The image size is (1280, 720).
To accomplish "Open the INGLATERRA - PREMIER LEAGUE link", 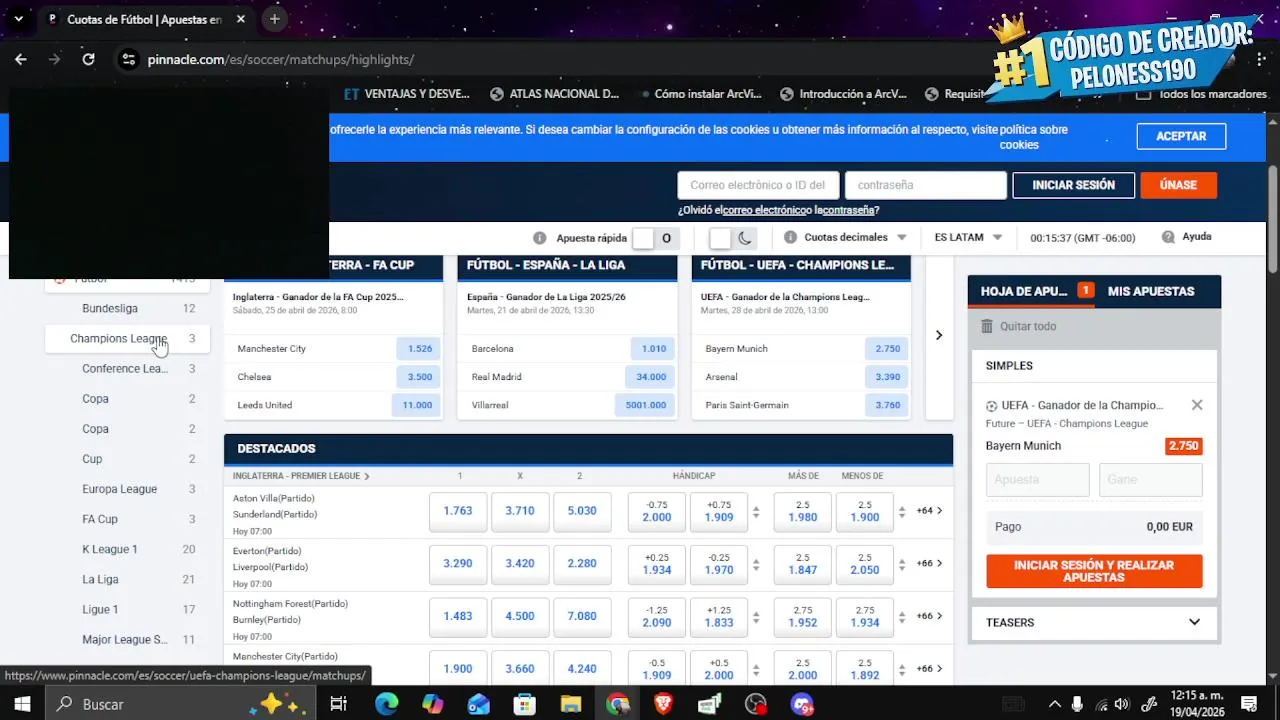I will click(301, 476).
